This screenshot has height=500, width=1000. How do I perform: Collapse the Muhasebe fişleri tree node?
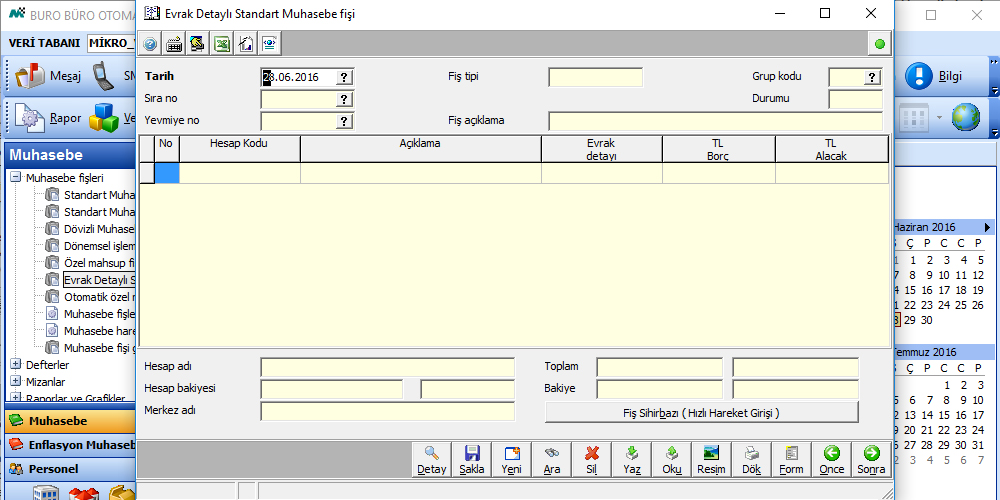click(x=16, y=178)
